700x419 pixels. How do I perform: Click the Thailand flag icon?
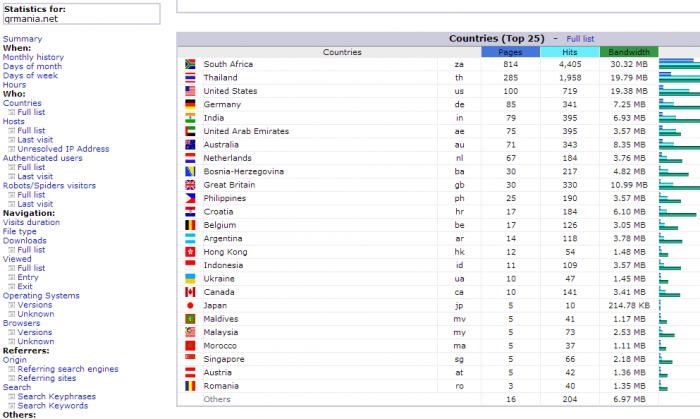(x=190, y=78)
